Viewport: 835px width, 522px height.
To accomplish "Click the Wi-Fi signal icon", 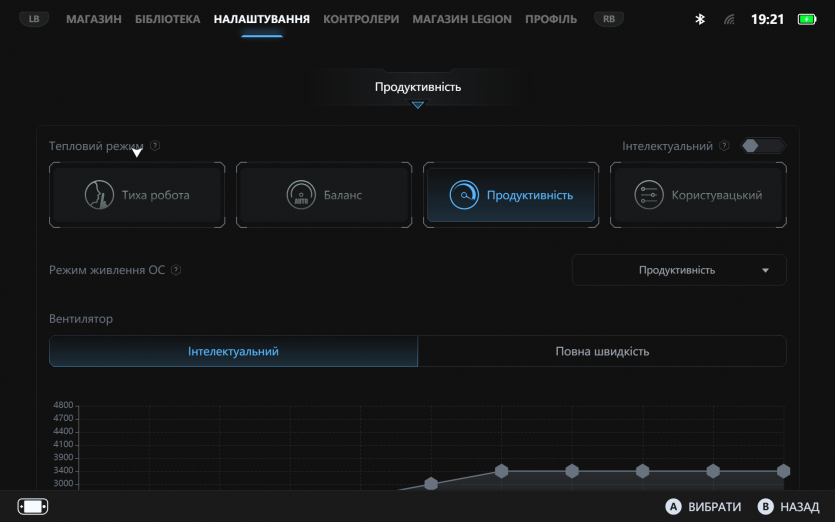I will [x=729, y=19].
